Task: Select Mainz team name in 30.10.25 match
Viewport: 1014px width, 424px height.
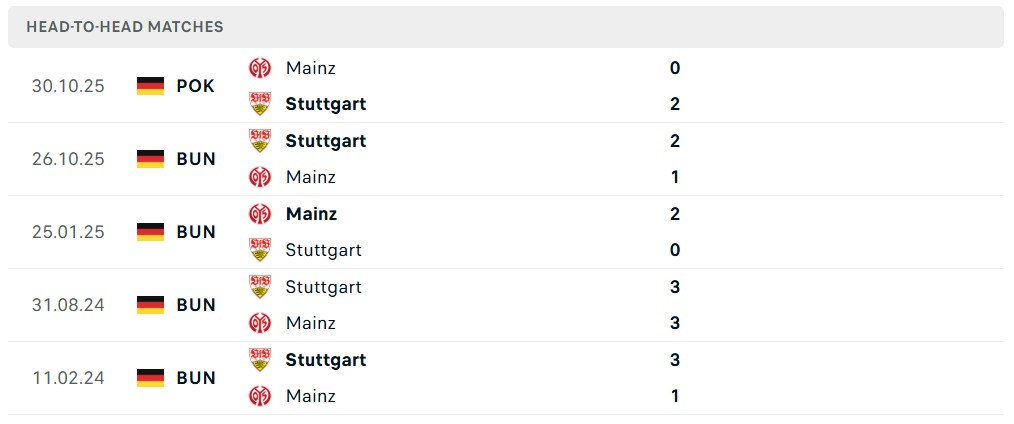Action: click(310, 68)
